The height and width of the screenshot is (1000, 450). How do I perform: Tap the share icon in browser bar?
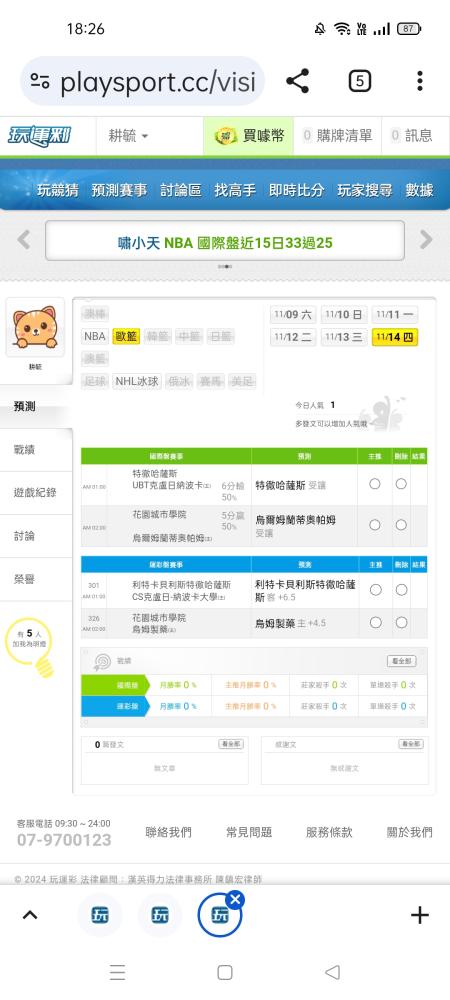tap(297, 82)
